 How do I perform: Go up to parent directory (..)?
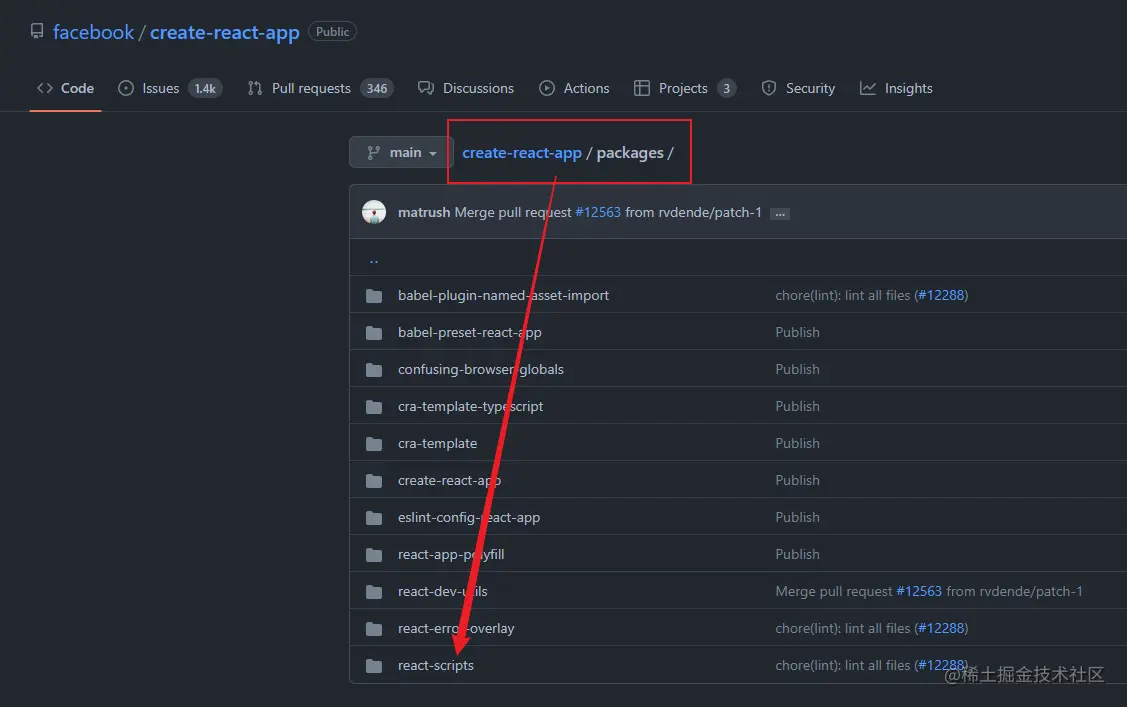point(374,259)
